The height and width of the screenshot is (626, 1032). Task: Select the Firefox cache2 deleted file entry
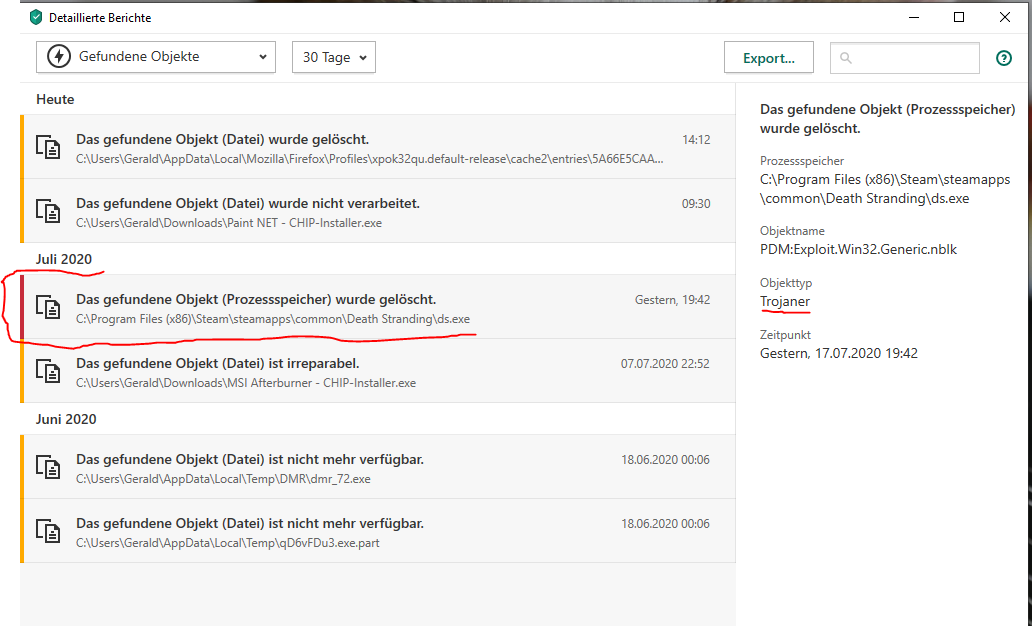(378, 147)
